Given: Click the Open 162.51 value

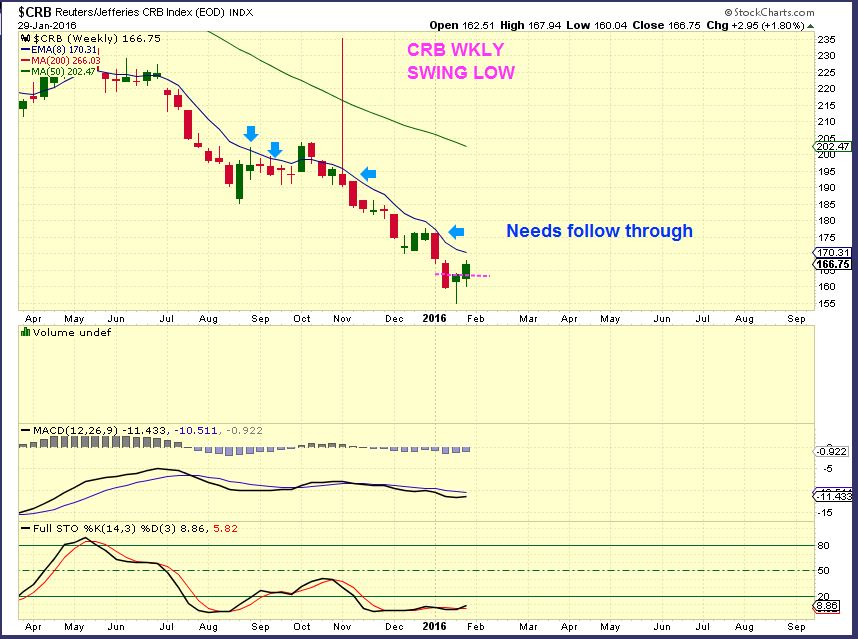Looking at the screenshot, I should point(462,25).
